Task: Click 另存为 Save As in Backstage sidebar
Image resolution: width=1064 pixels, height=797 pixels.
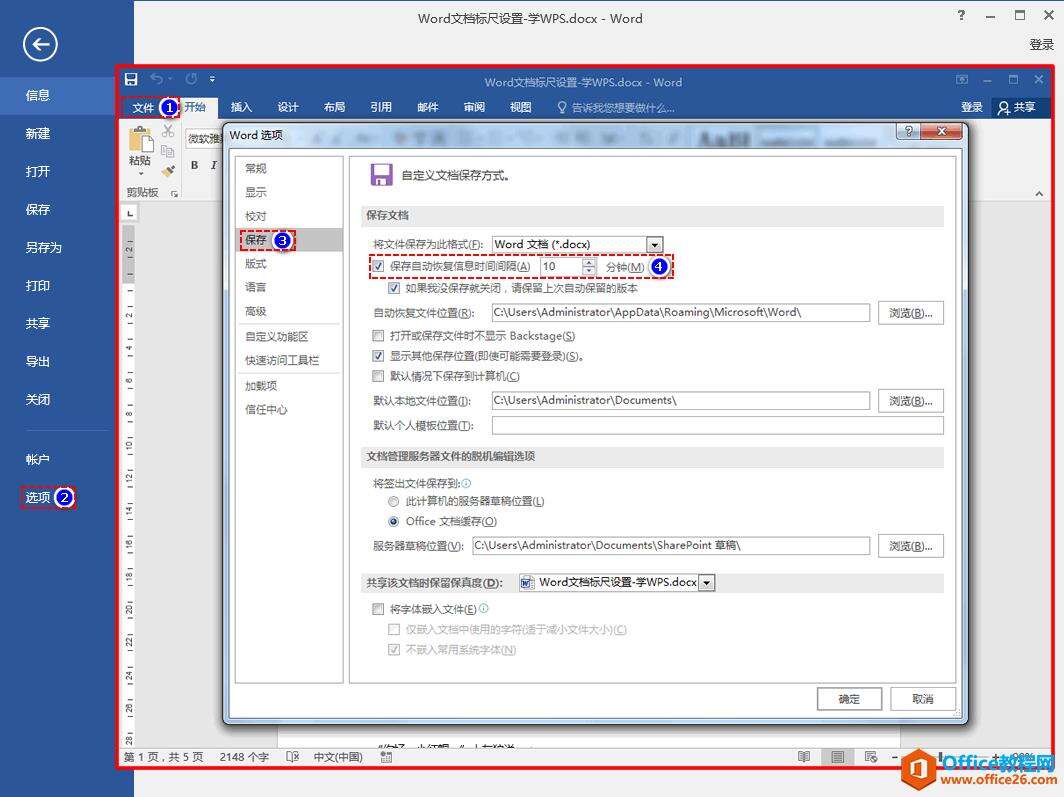Action: [43, 248]
